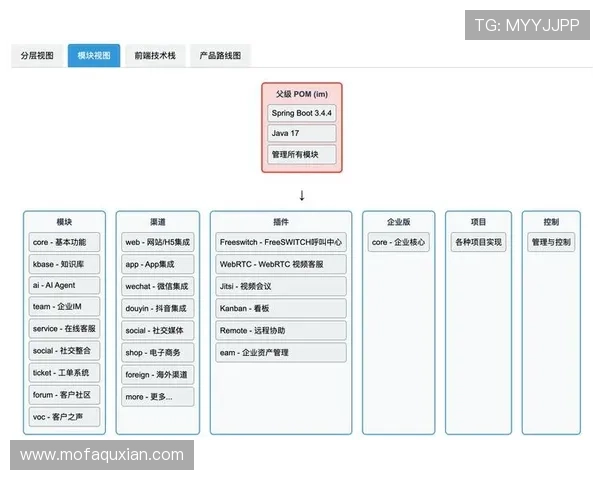Select forum - 客户社区 module
Image resolution: width=600 pixels, height=480 pixels.
[64, 395]
